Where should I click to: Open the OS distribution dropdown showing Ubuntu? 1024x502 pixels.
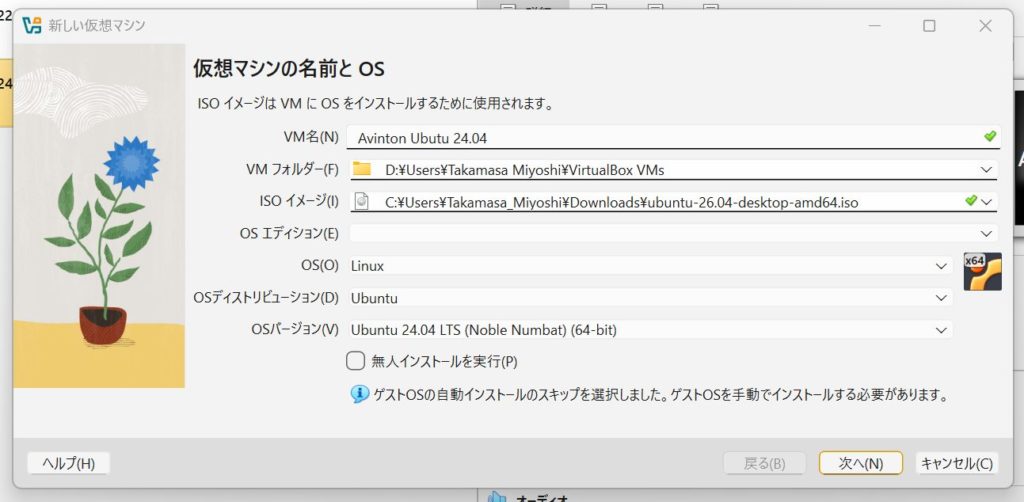[650, 298]
